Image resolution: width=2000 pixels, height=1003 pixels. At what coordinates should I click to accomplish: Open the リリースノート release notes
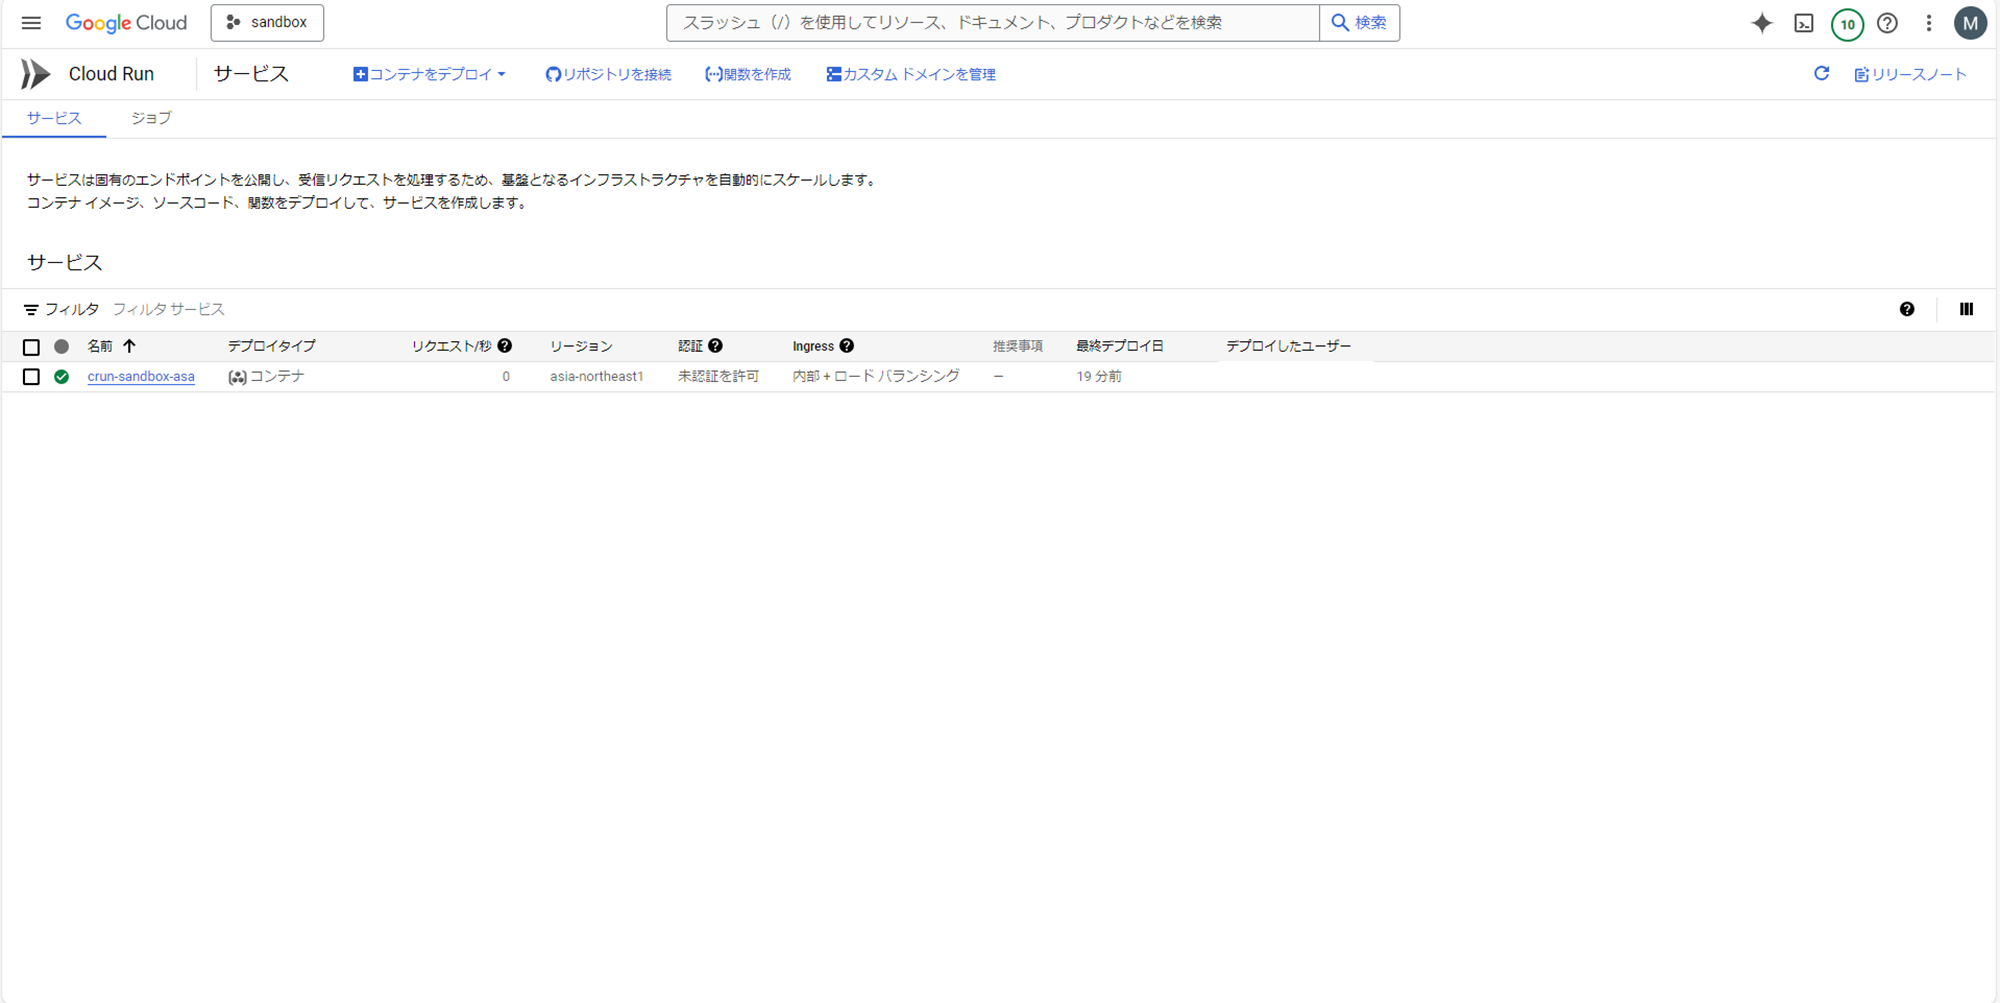tap(1910, 73)
